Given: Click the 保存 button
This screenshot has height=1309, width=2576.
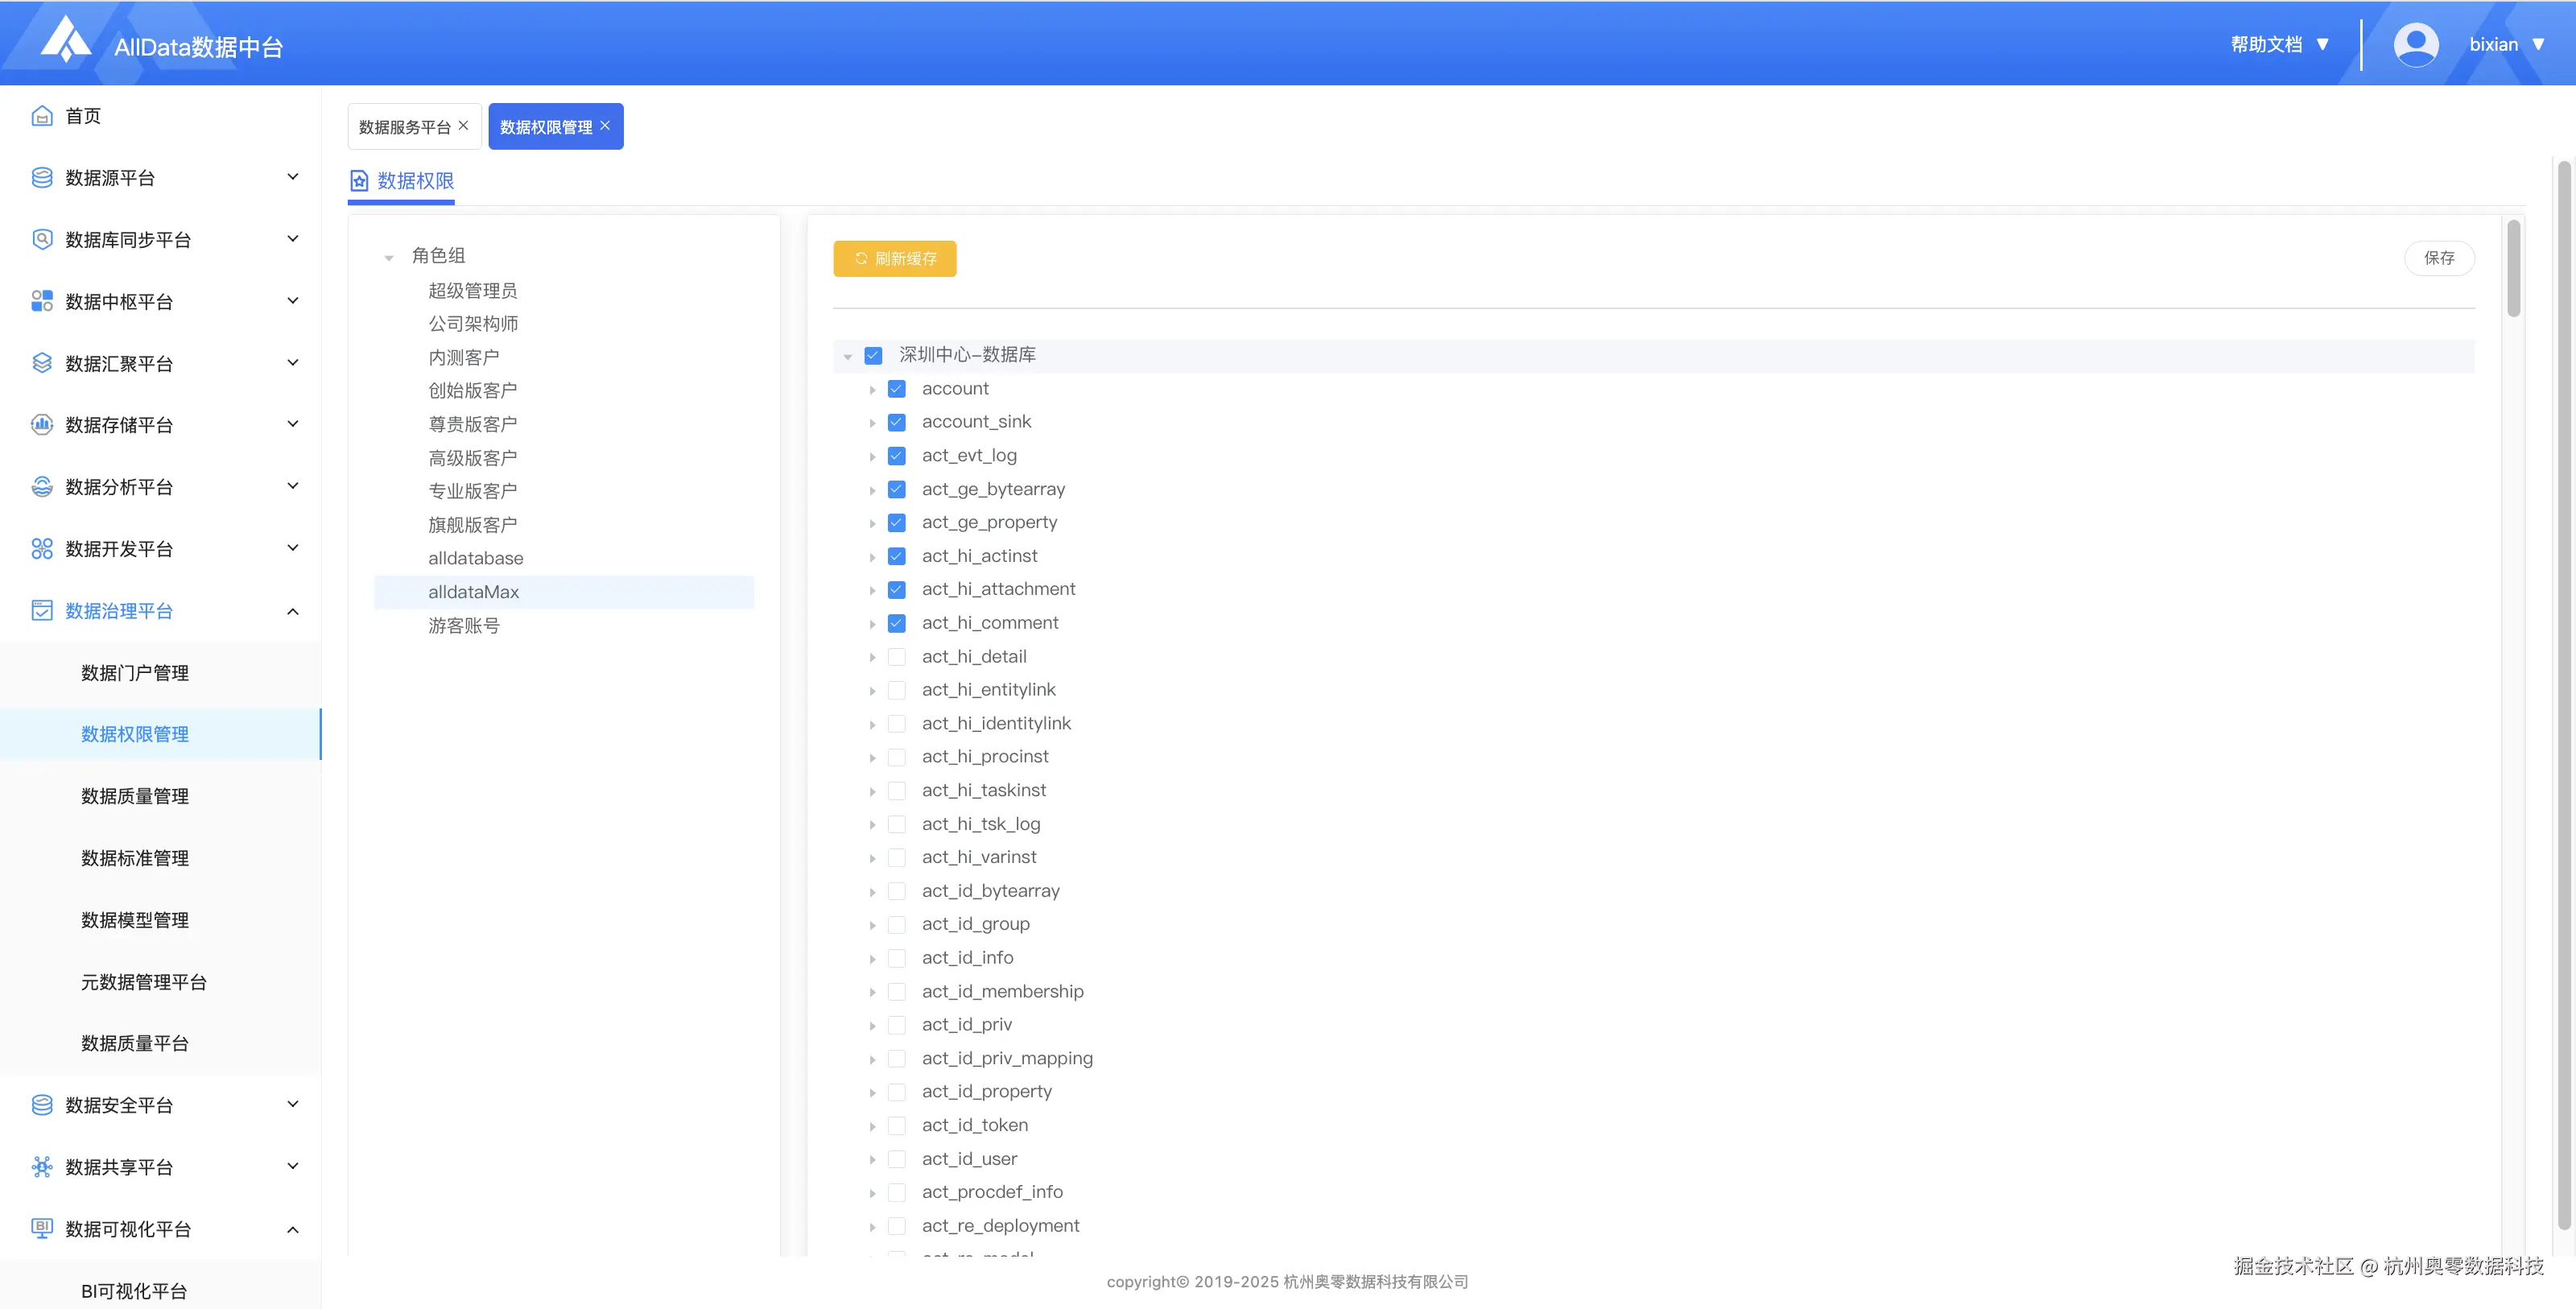Looking at the screenshot, I should pos(2438,258).
